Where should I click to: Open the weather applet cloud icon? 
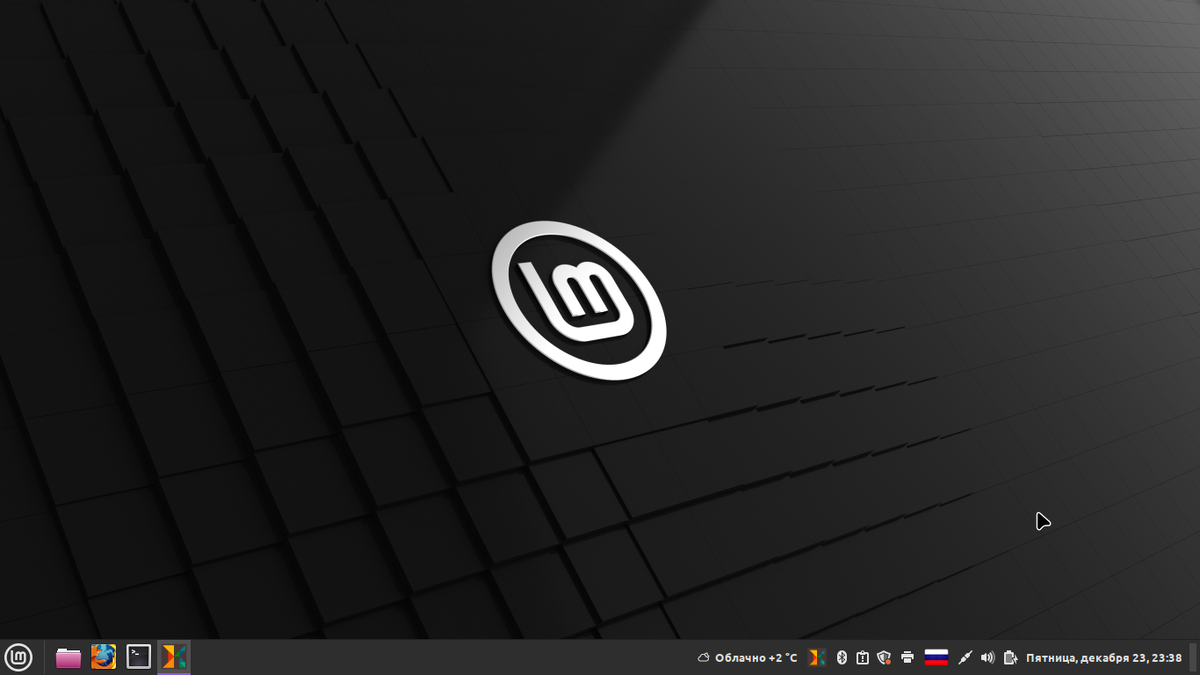[x=704, y=658]
